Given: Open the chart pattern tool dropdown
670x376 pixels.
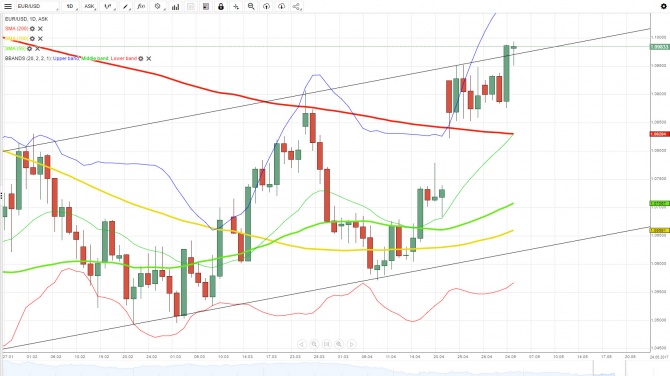Looking at the screenshot, I should pyautogui.click(x=158, y=6).
